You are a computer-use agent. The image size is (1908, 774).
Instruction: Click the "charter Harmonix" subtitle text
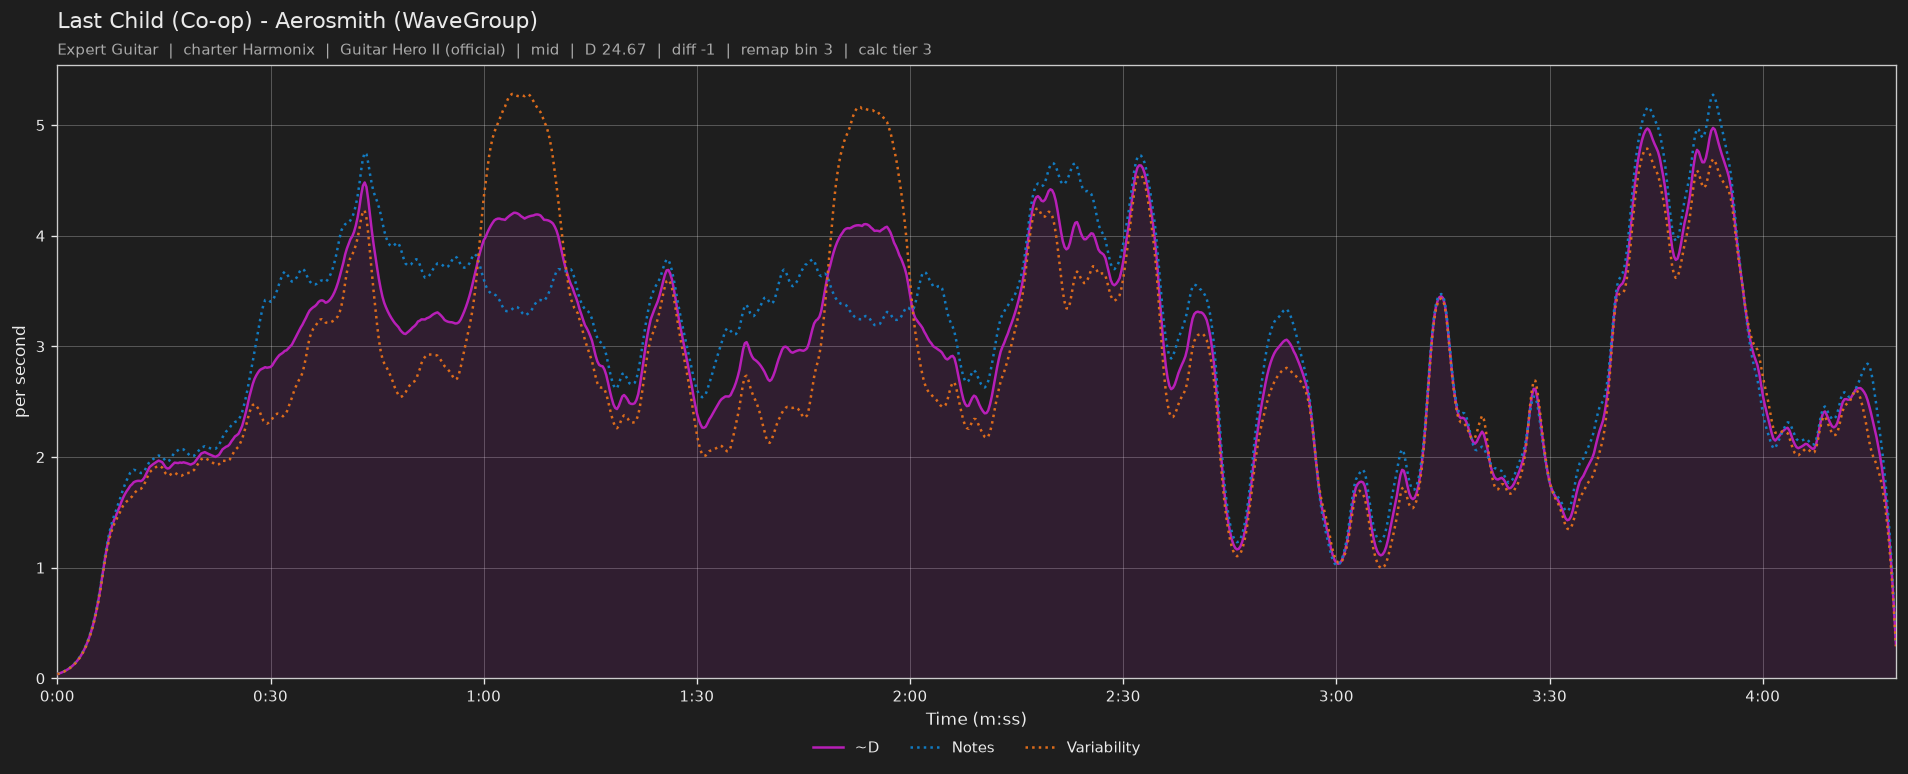(x=249, y=50)
